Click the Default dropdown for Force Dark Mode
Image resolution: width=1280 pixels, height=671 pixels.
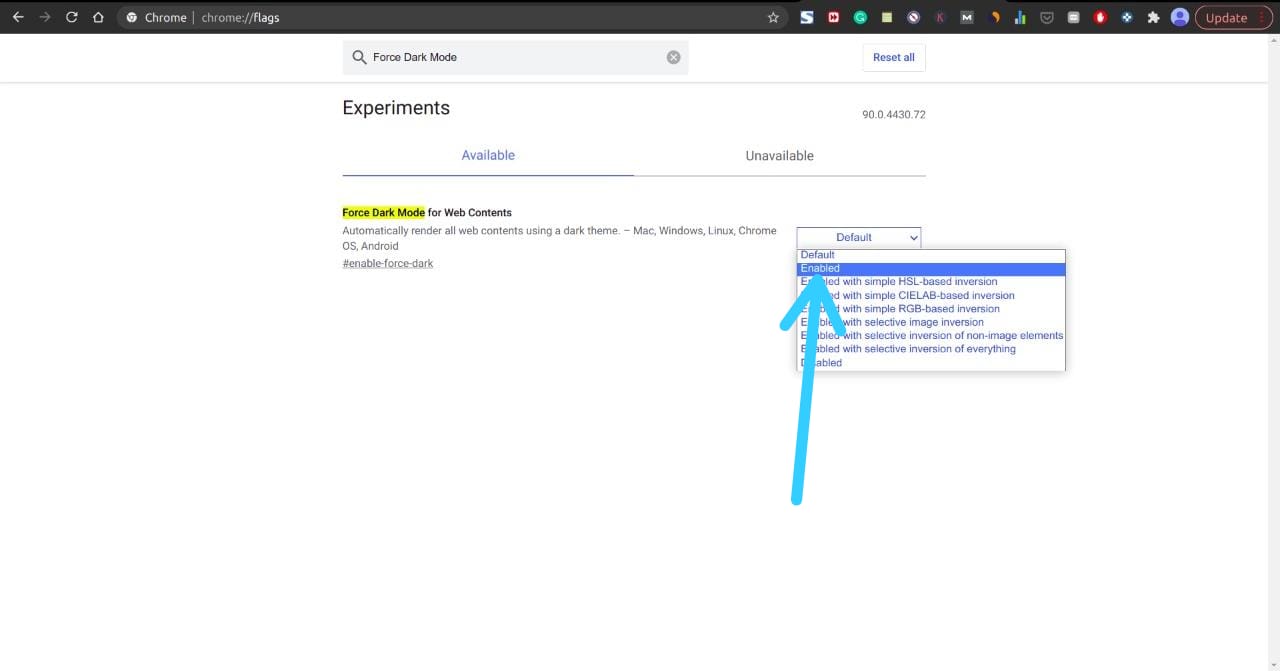click(859, 237)
